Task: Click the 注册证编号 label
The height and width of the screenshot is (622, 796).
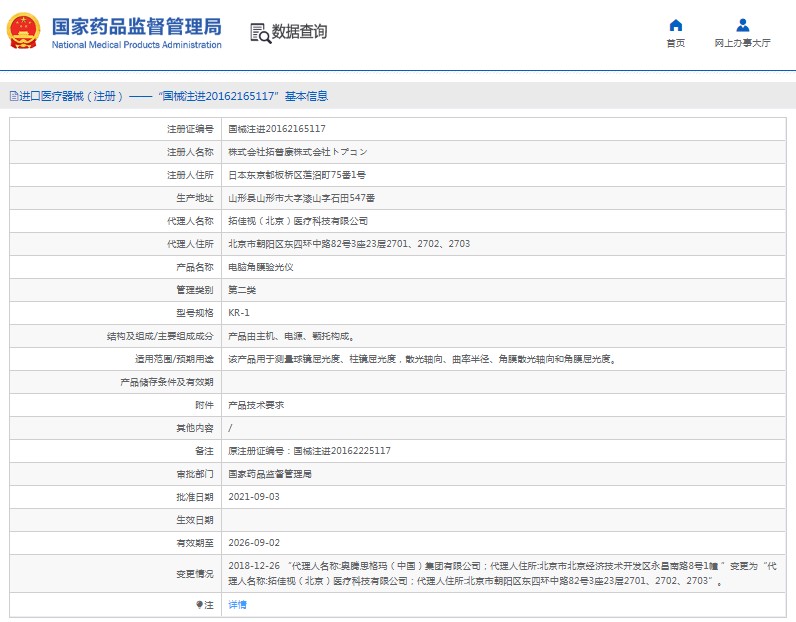Action: [190, 129]
